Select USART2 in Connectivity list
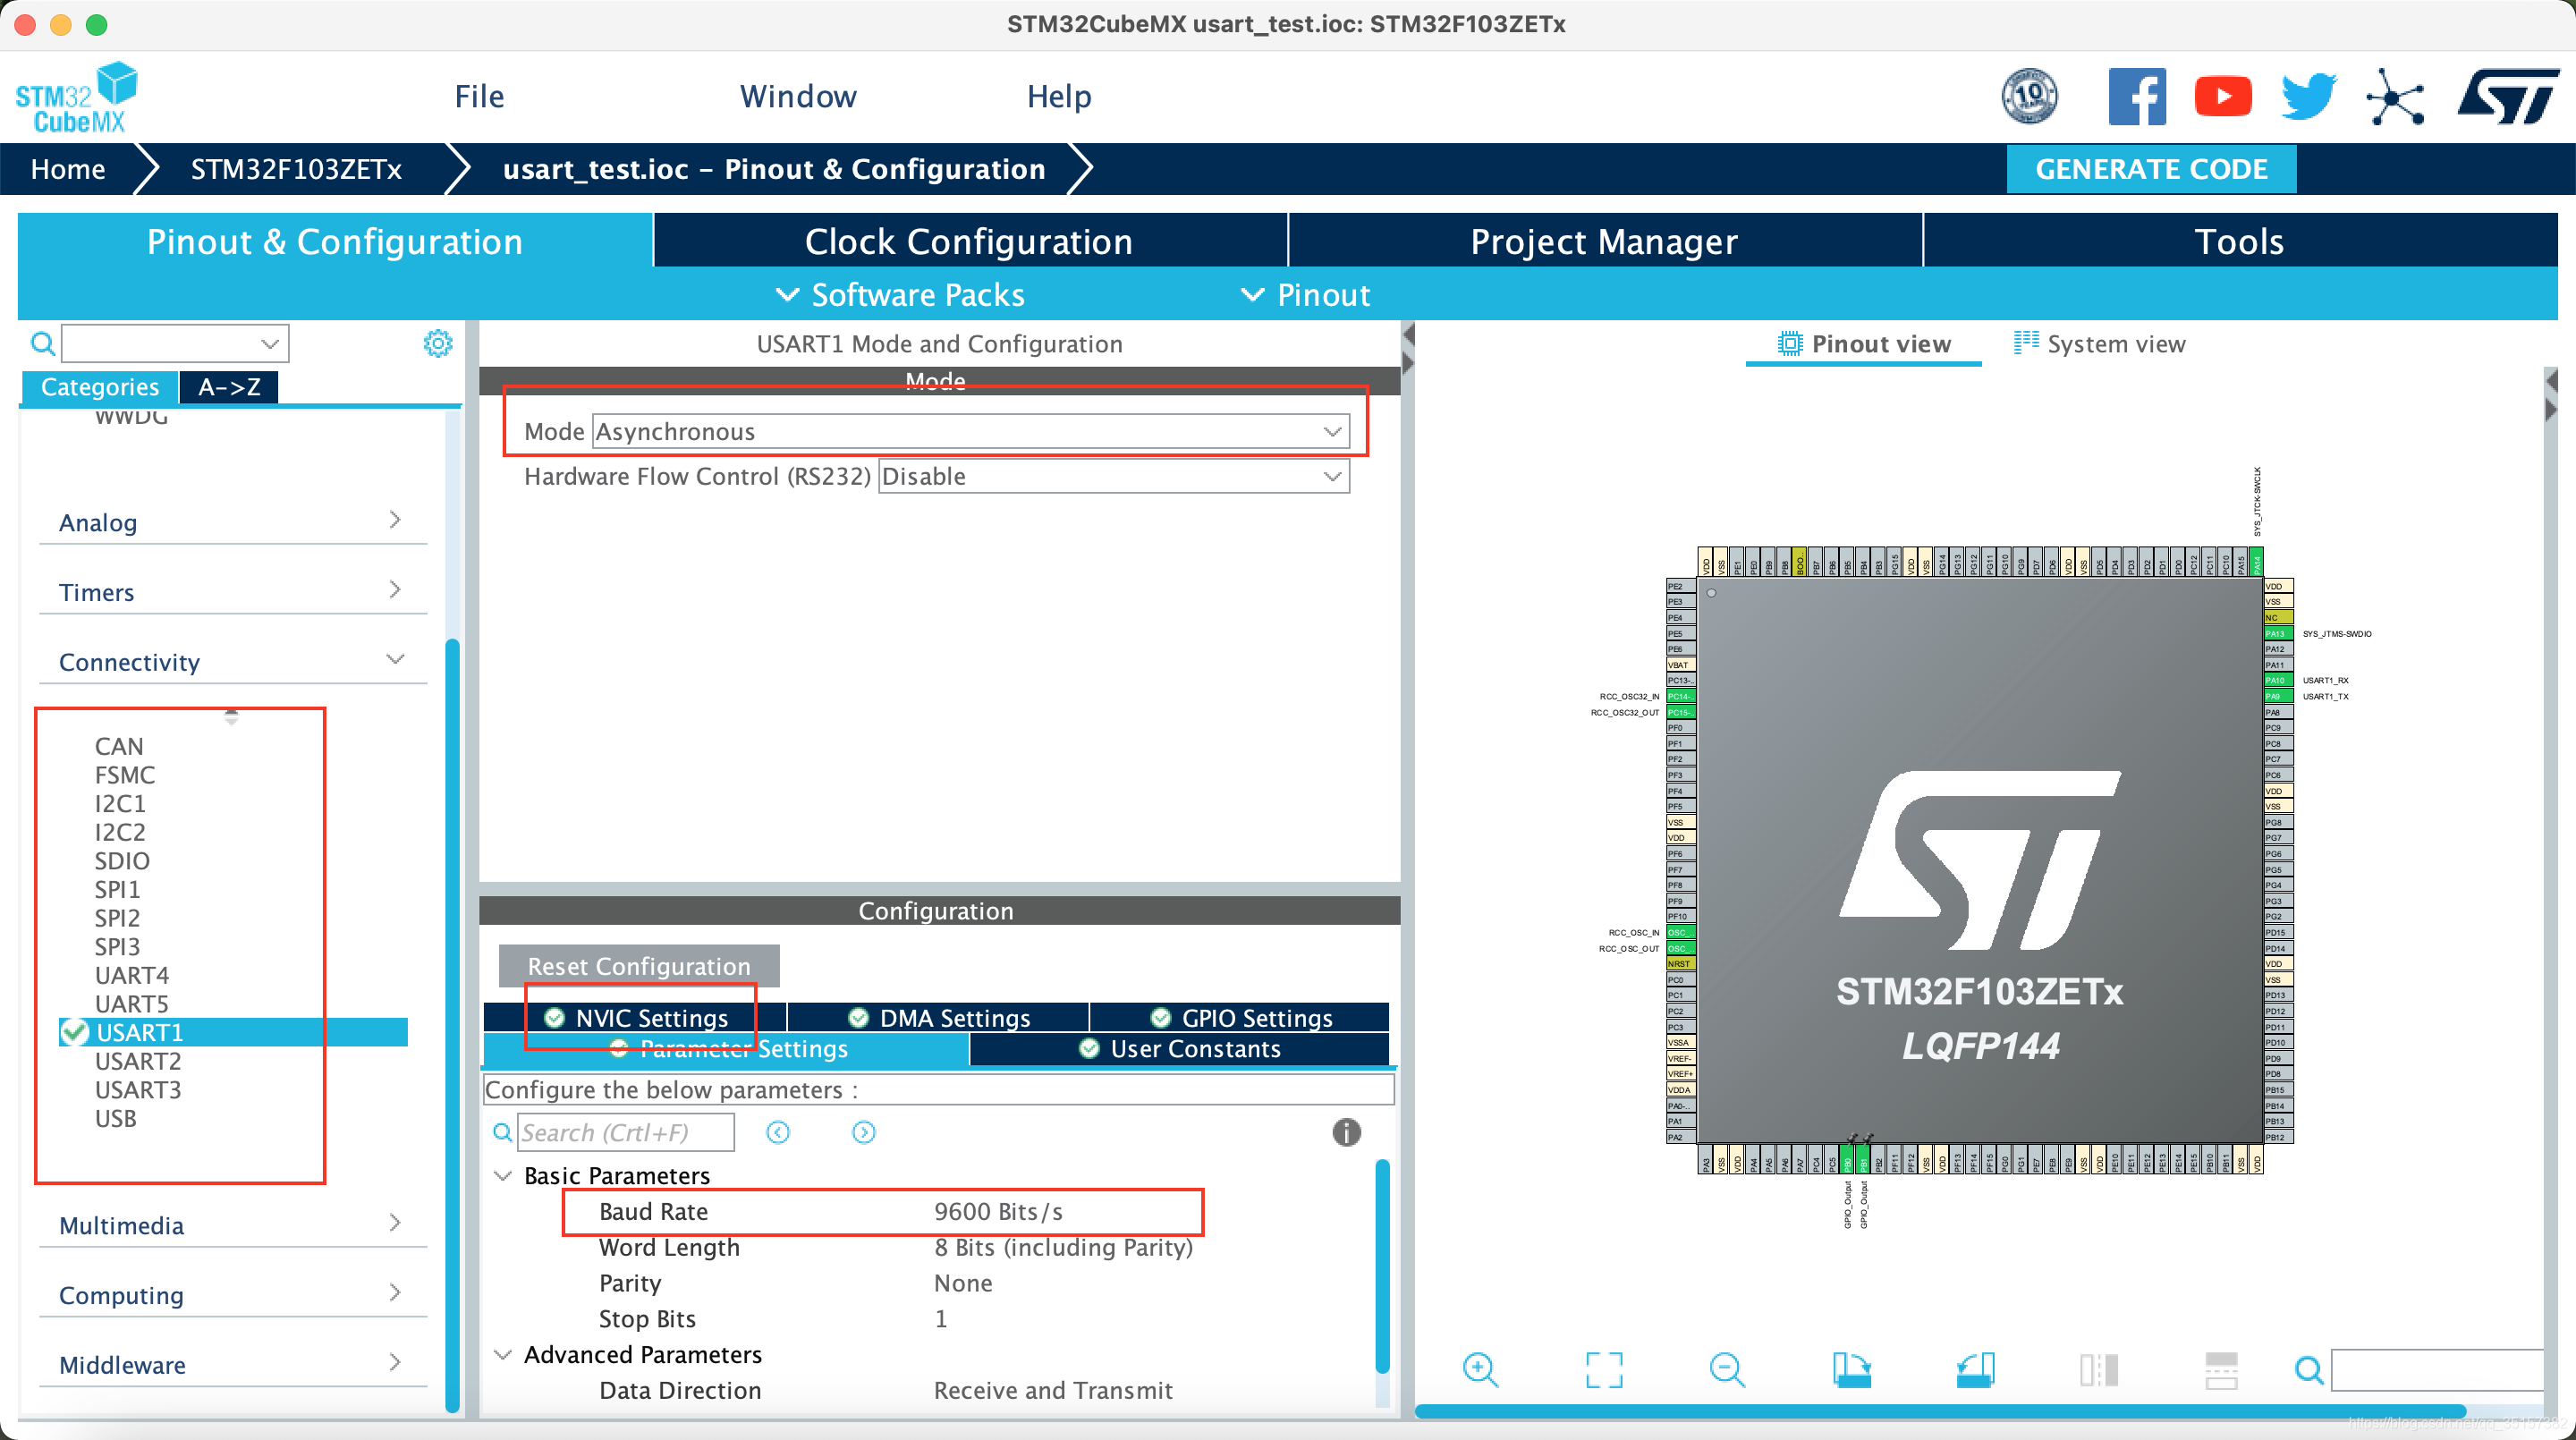The image size is (2576, 1440). [138, 1061]
